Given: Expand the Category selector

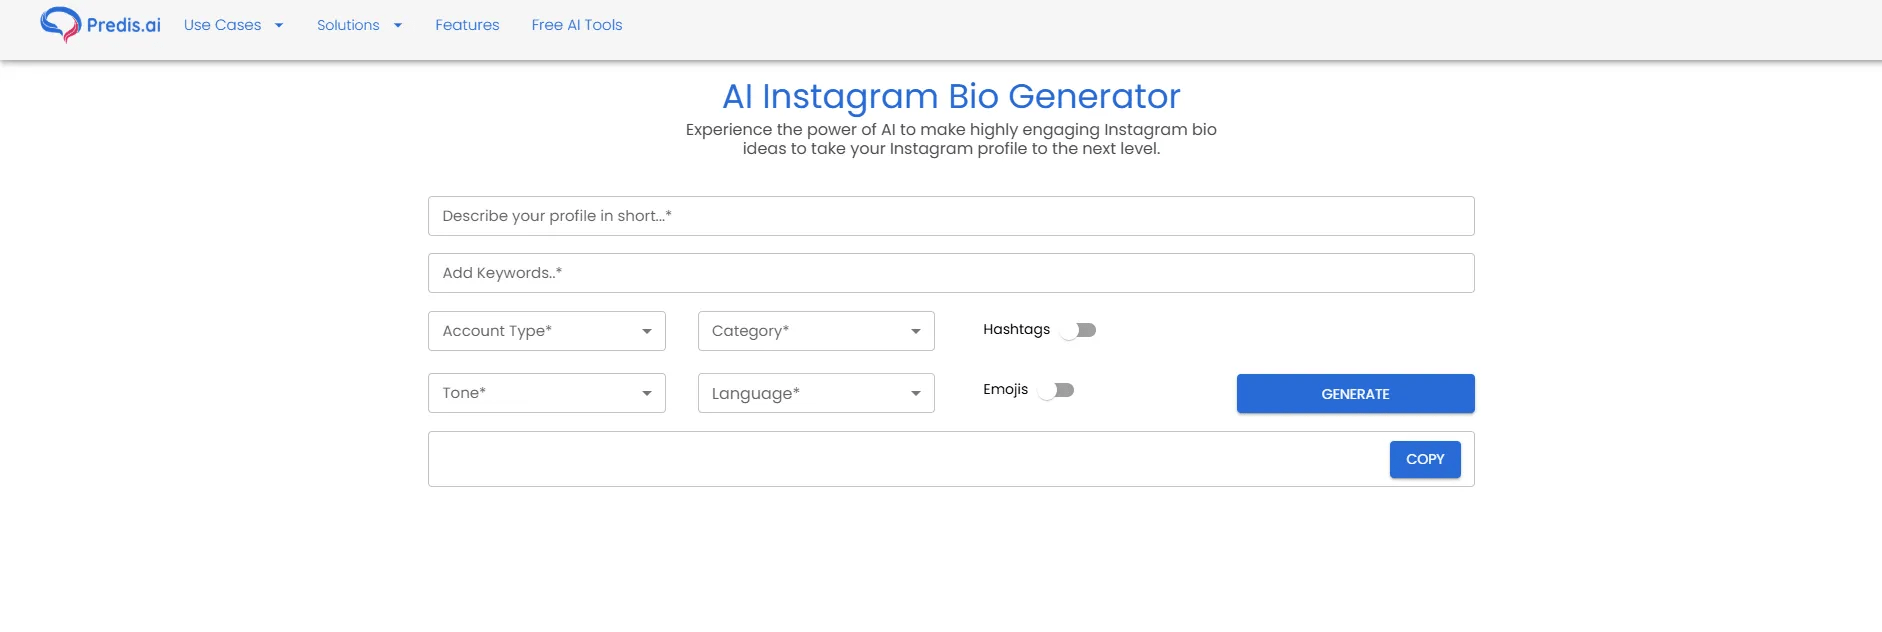Looking at the screenshot, I should [815, 330].
